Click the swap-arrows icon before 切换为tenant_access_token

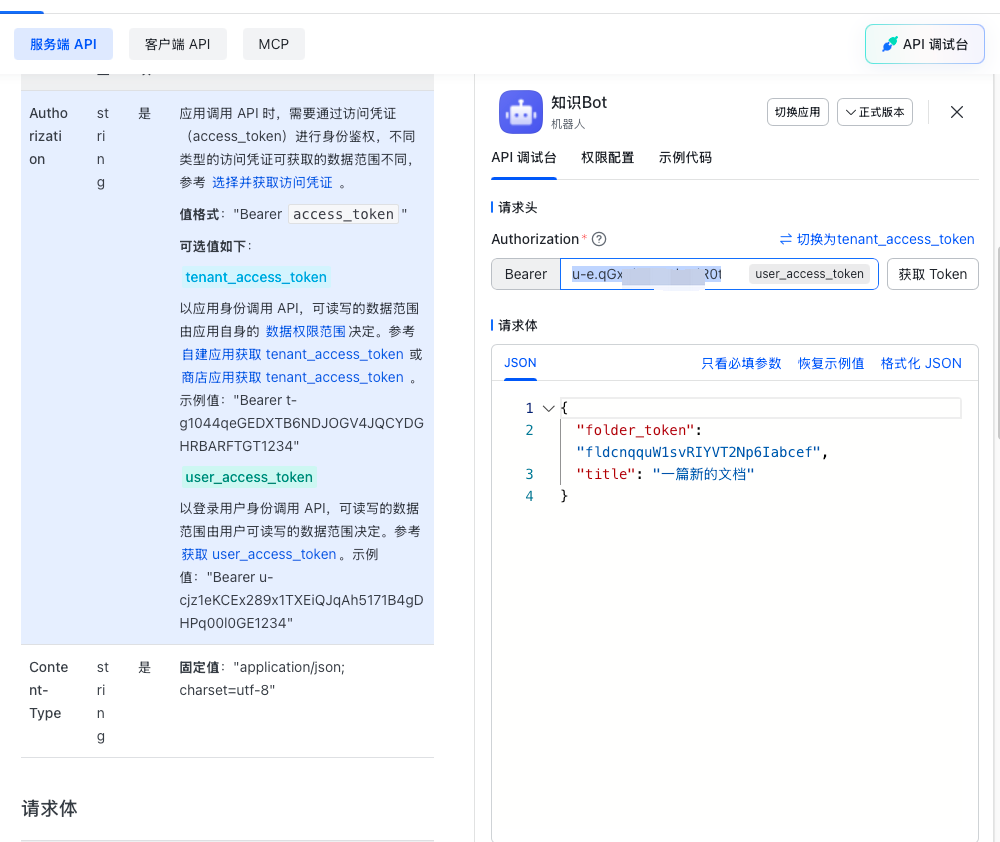787,239
